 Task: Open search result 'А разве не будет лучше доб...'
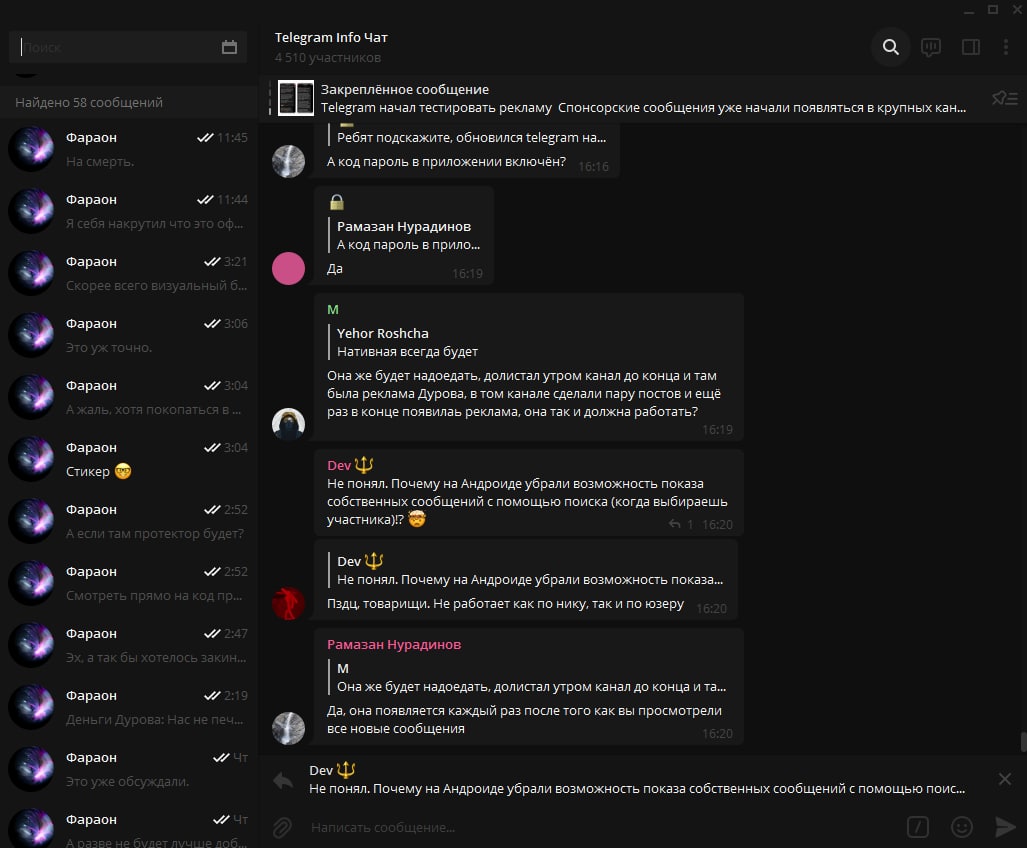click(x=128, y=826)
